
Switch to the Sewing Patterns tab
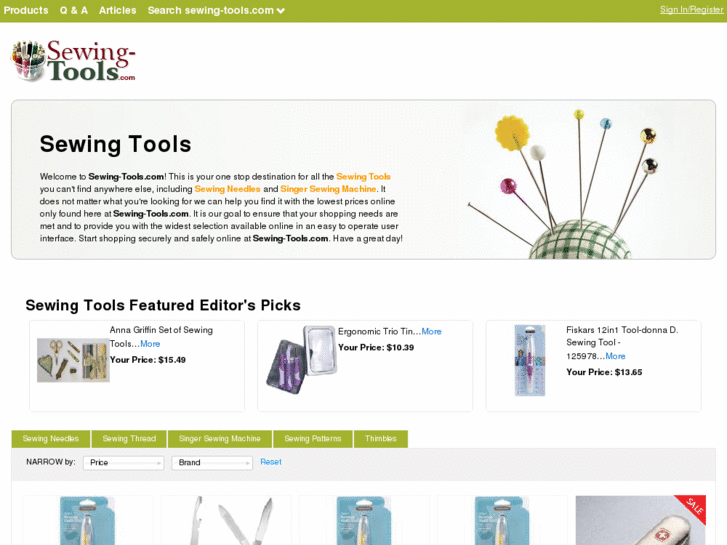pos(312,439)
